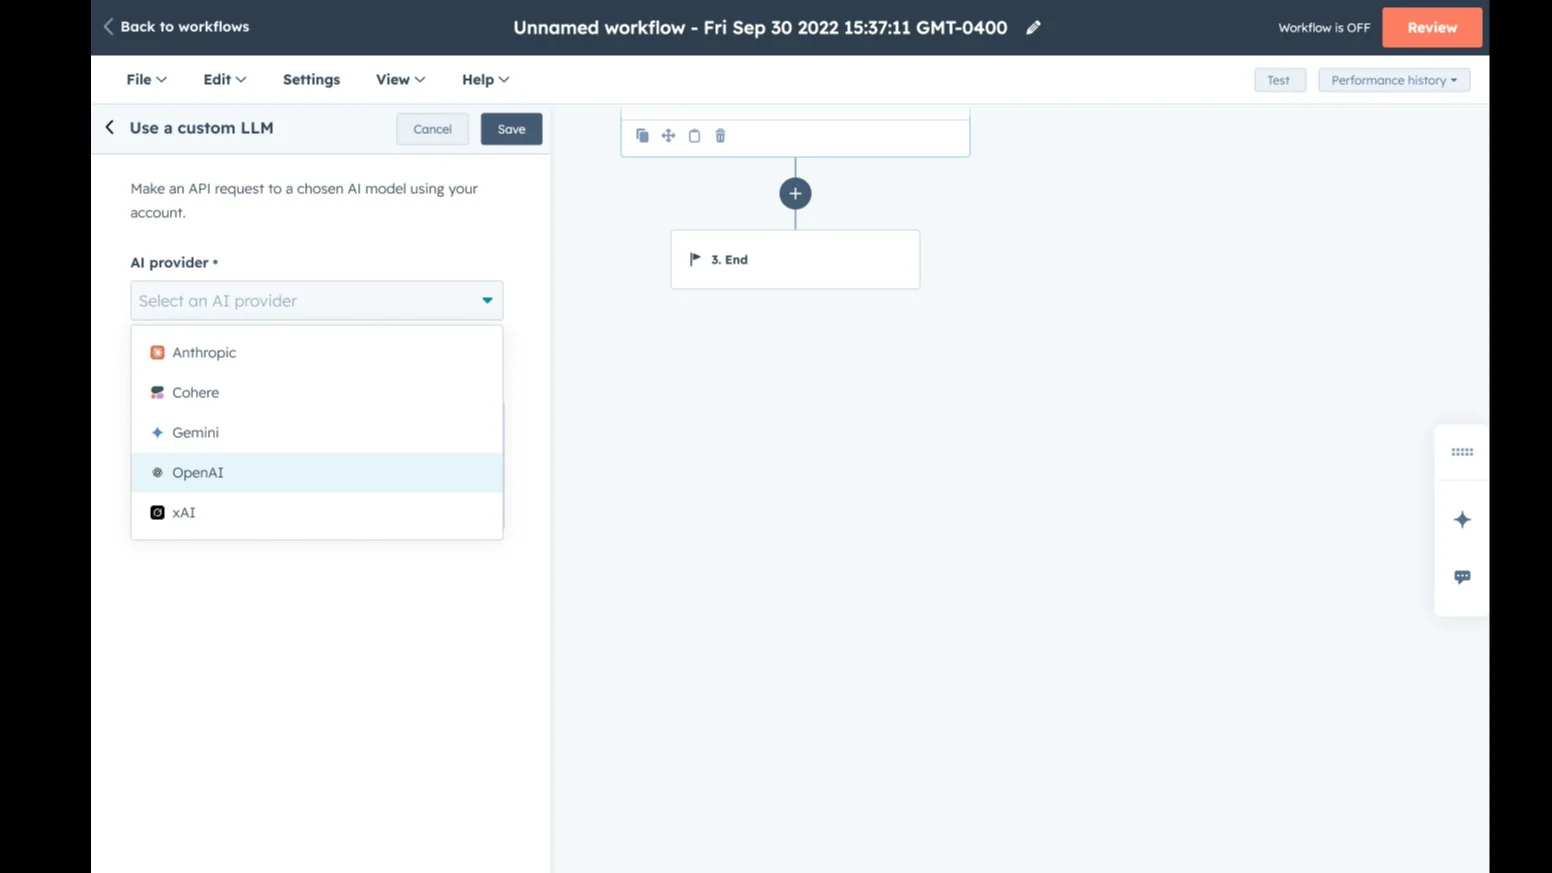Click the Anthropic logo icon

pos(157,353)
